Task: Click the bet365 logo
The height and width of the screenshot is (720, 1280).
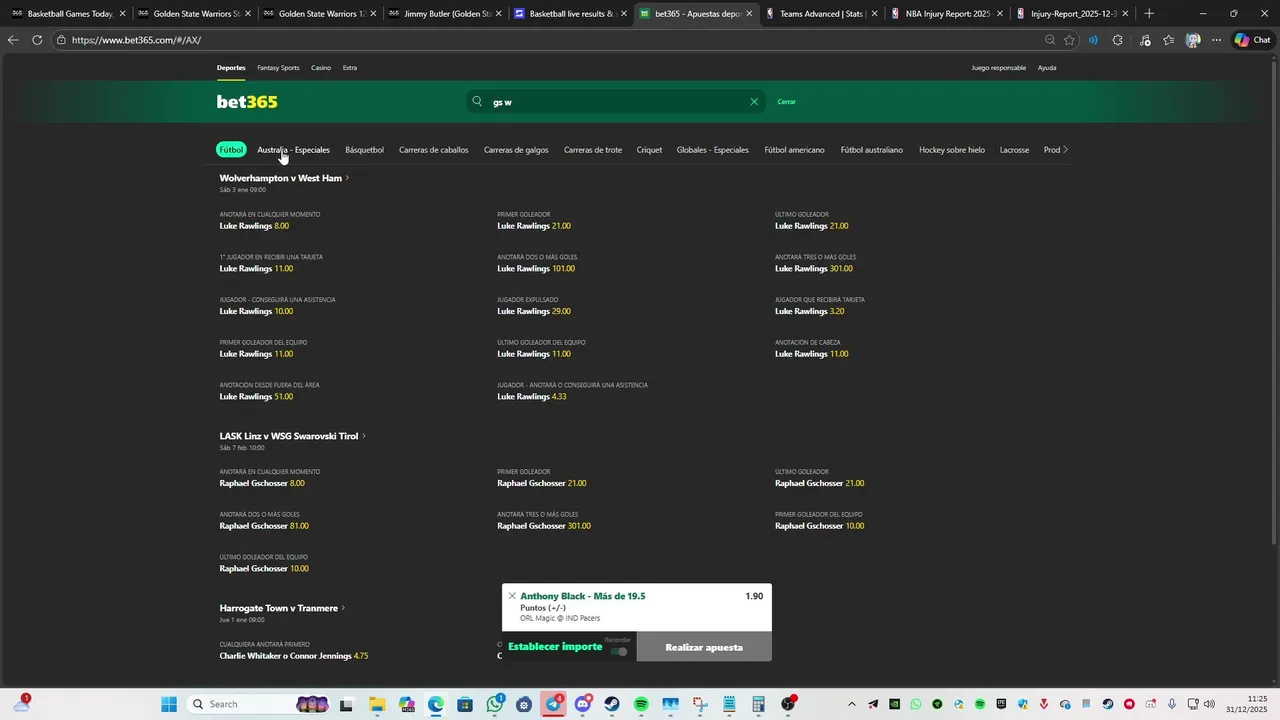Action: pyautogui.click(x=247, y=102)
